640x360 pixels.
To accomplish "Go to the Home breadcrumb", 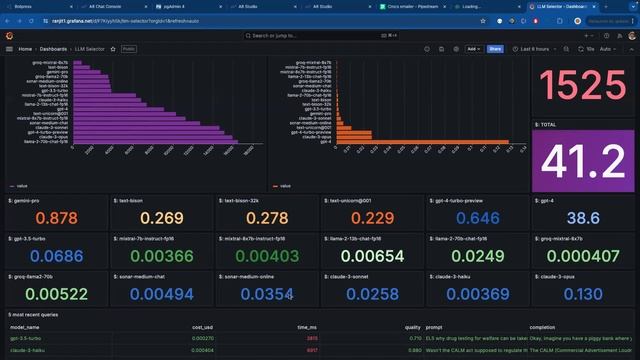I will [25, 49].
